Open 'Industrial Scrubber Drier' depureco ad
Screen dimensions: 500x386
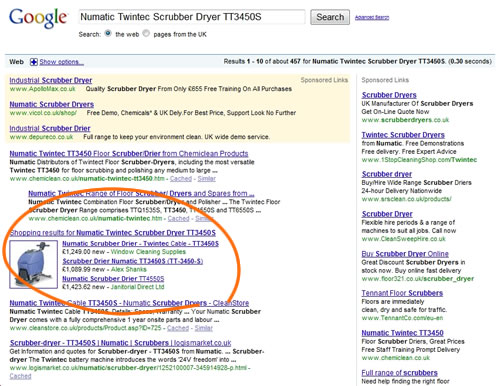coord(50,128)
